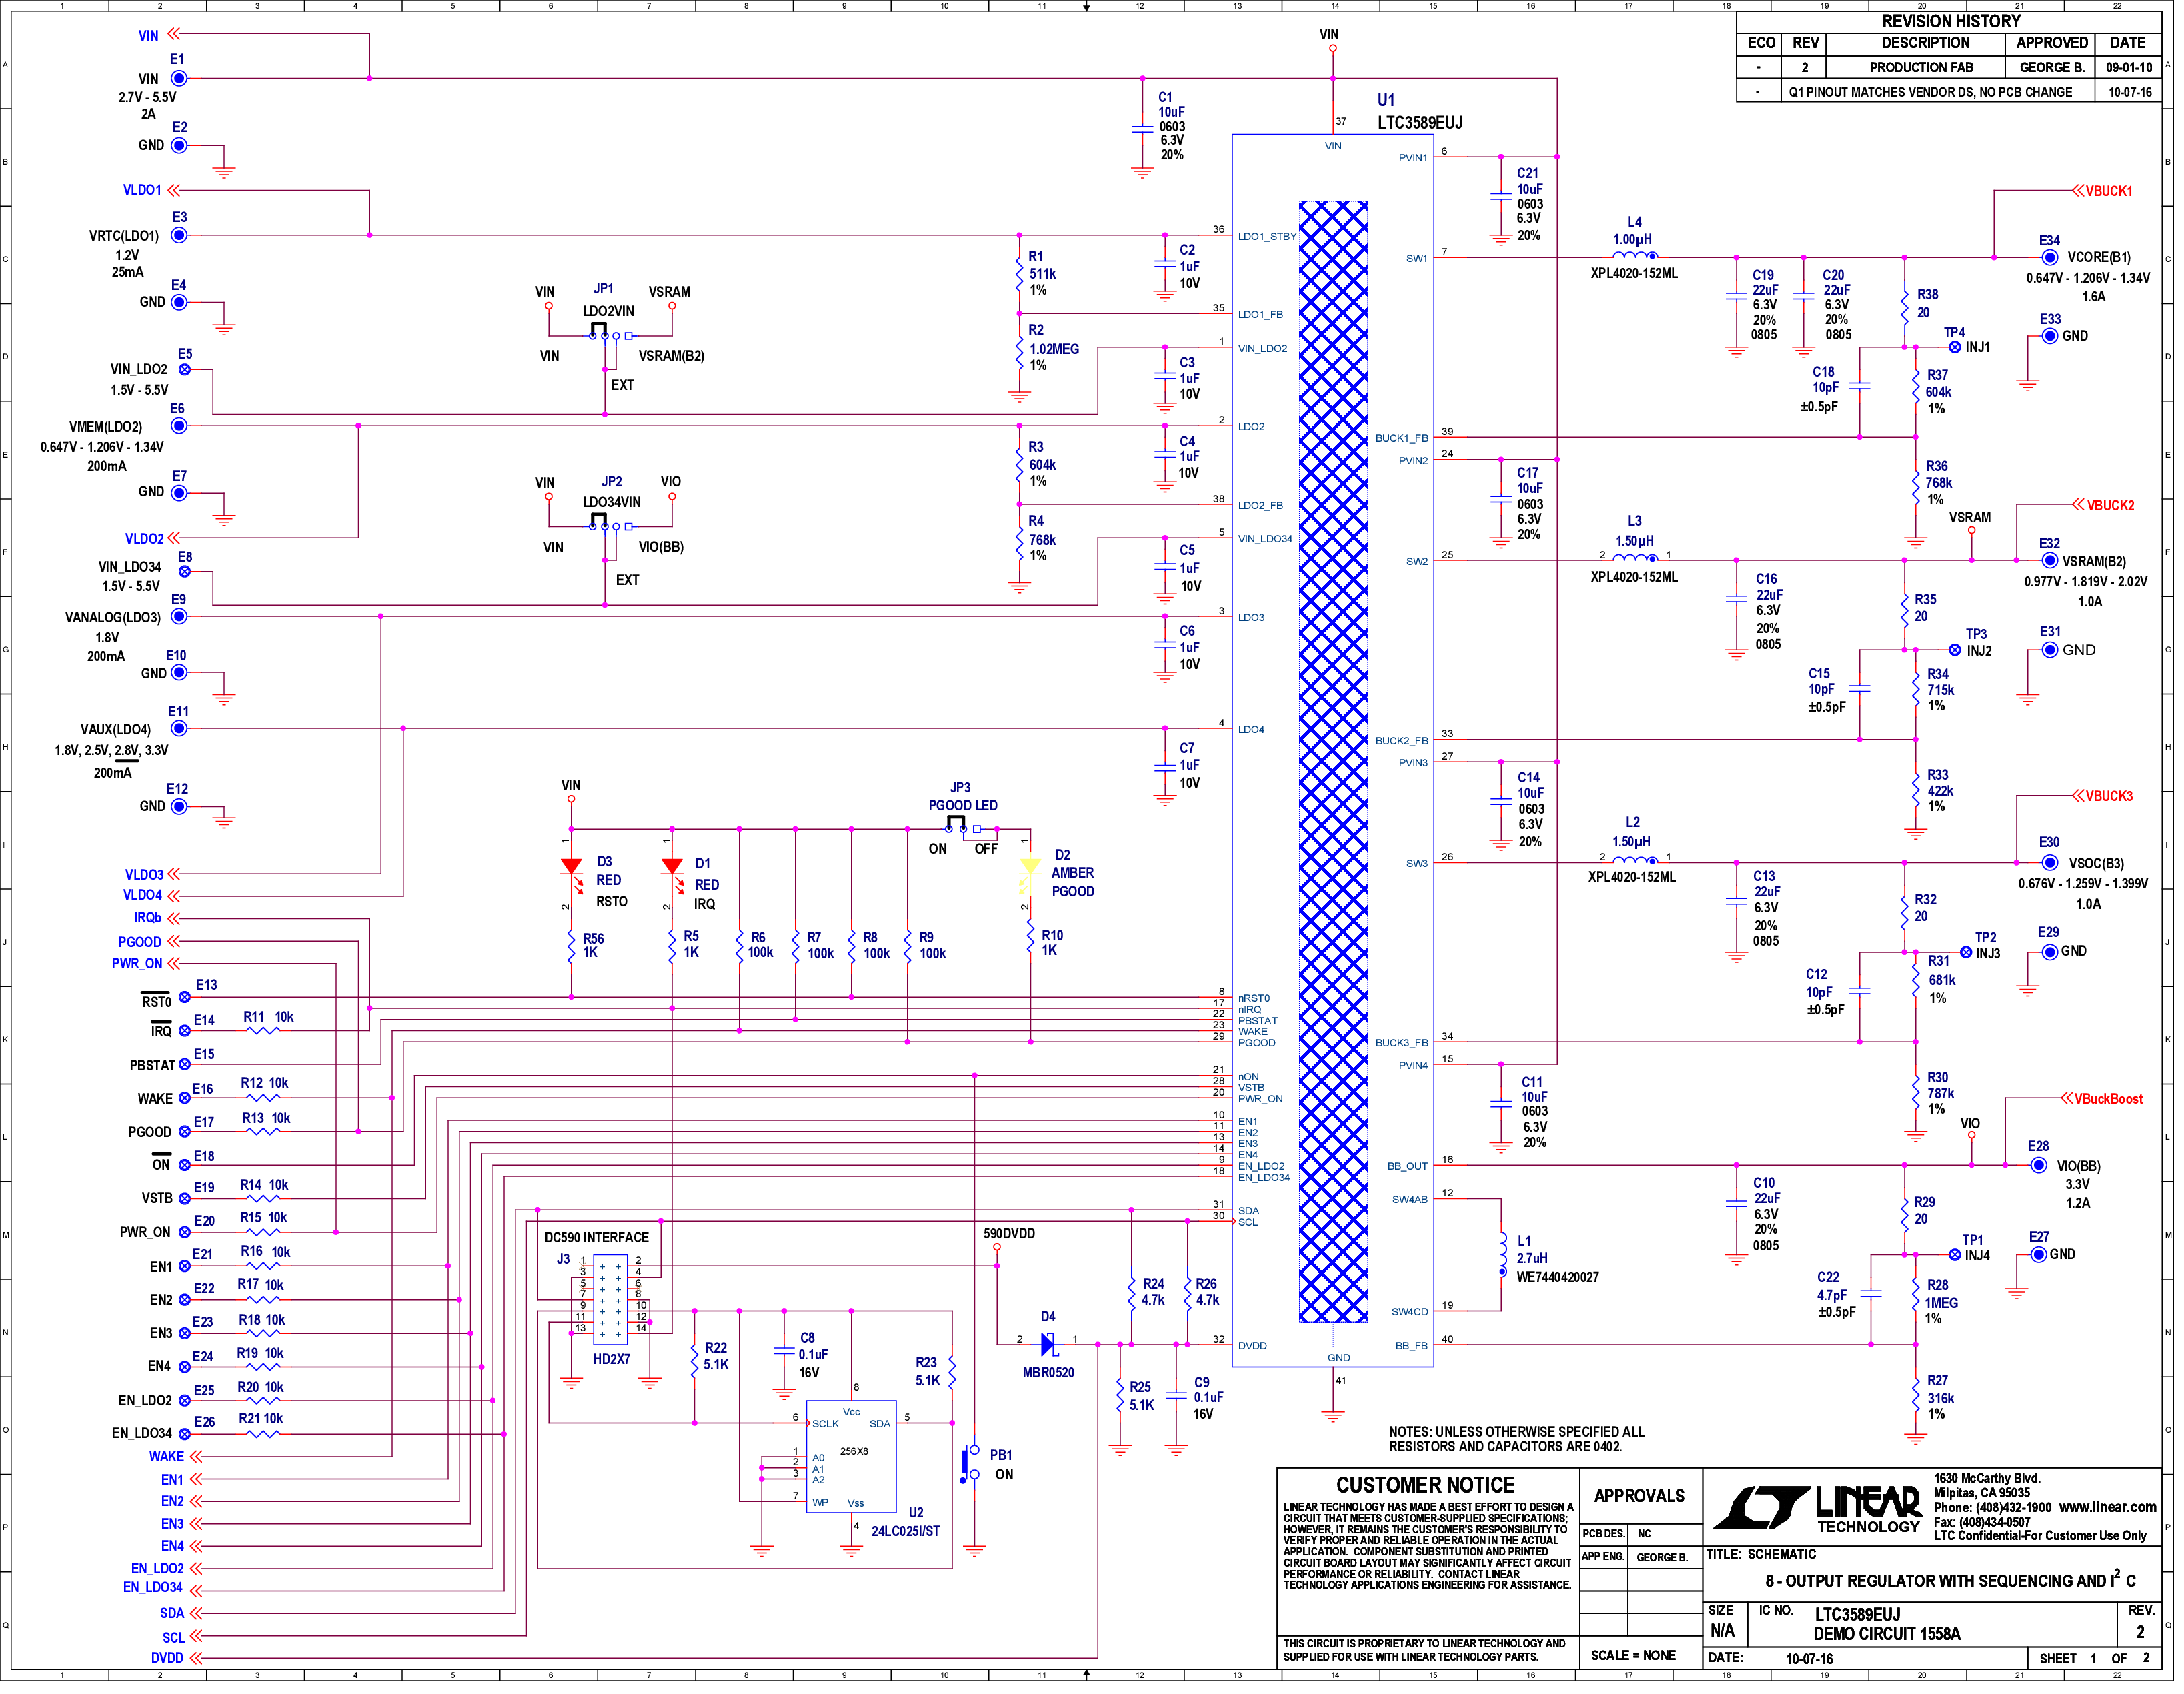Select the red LED D3 RSTO symbol
This screenshot has height=1694, width=2184.
click(572, 871)
